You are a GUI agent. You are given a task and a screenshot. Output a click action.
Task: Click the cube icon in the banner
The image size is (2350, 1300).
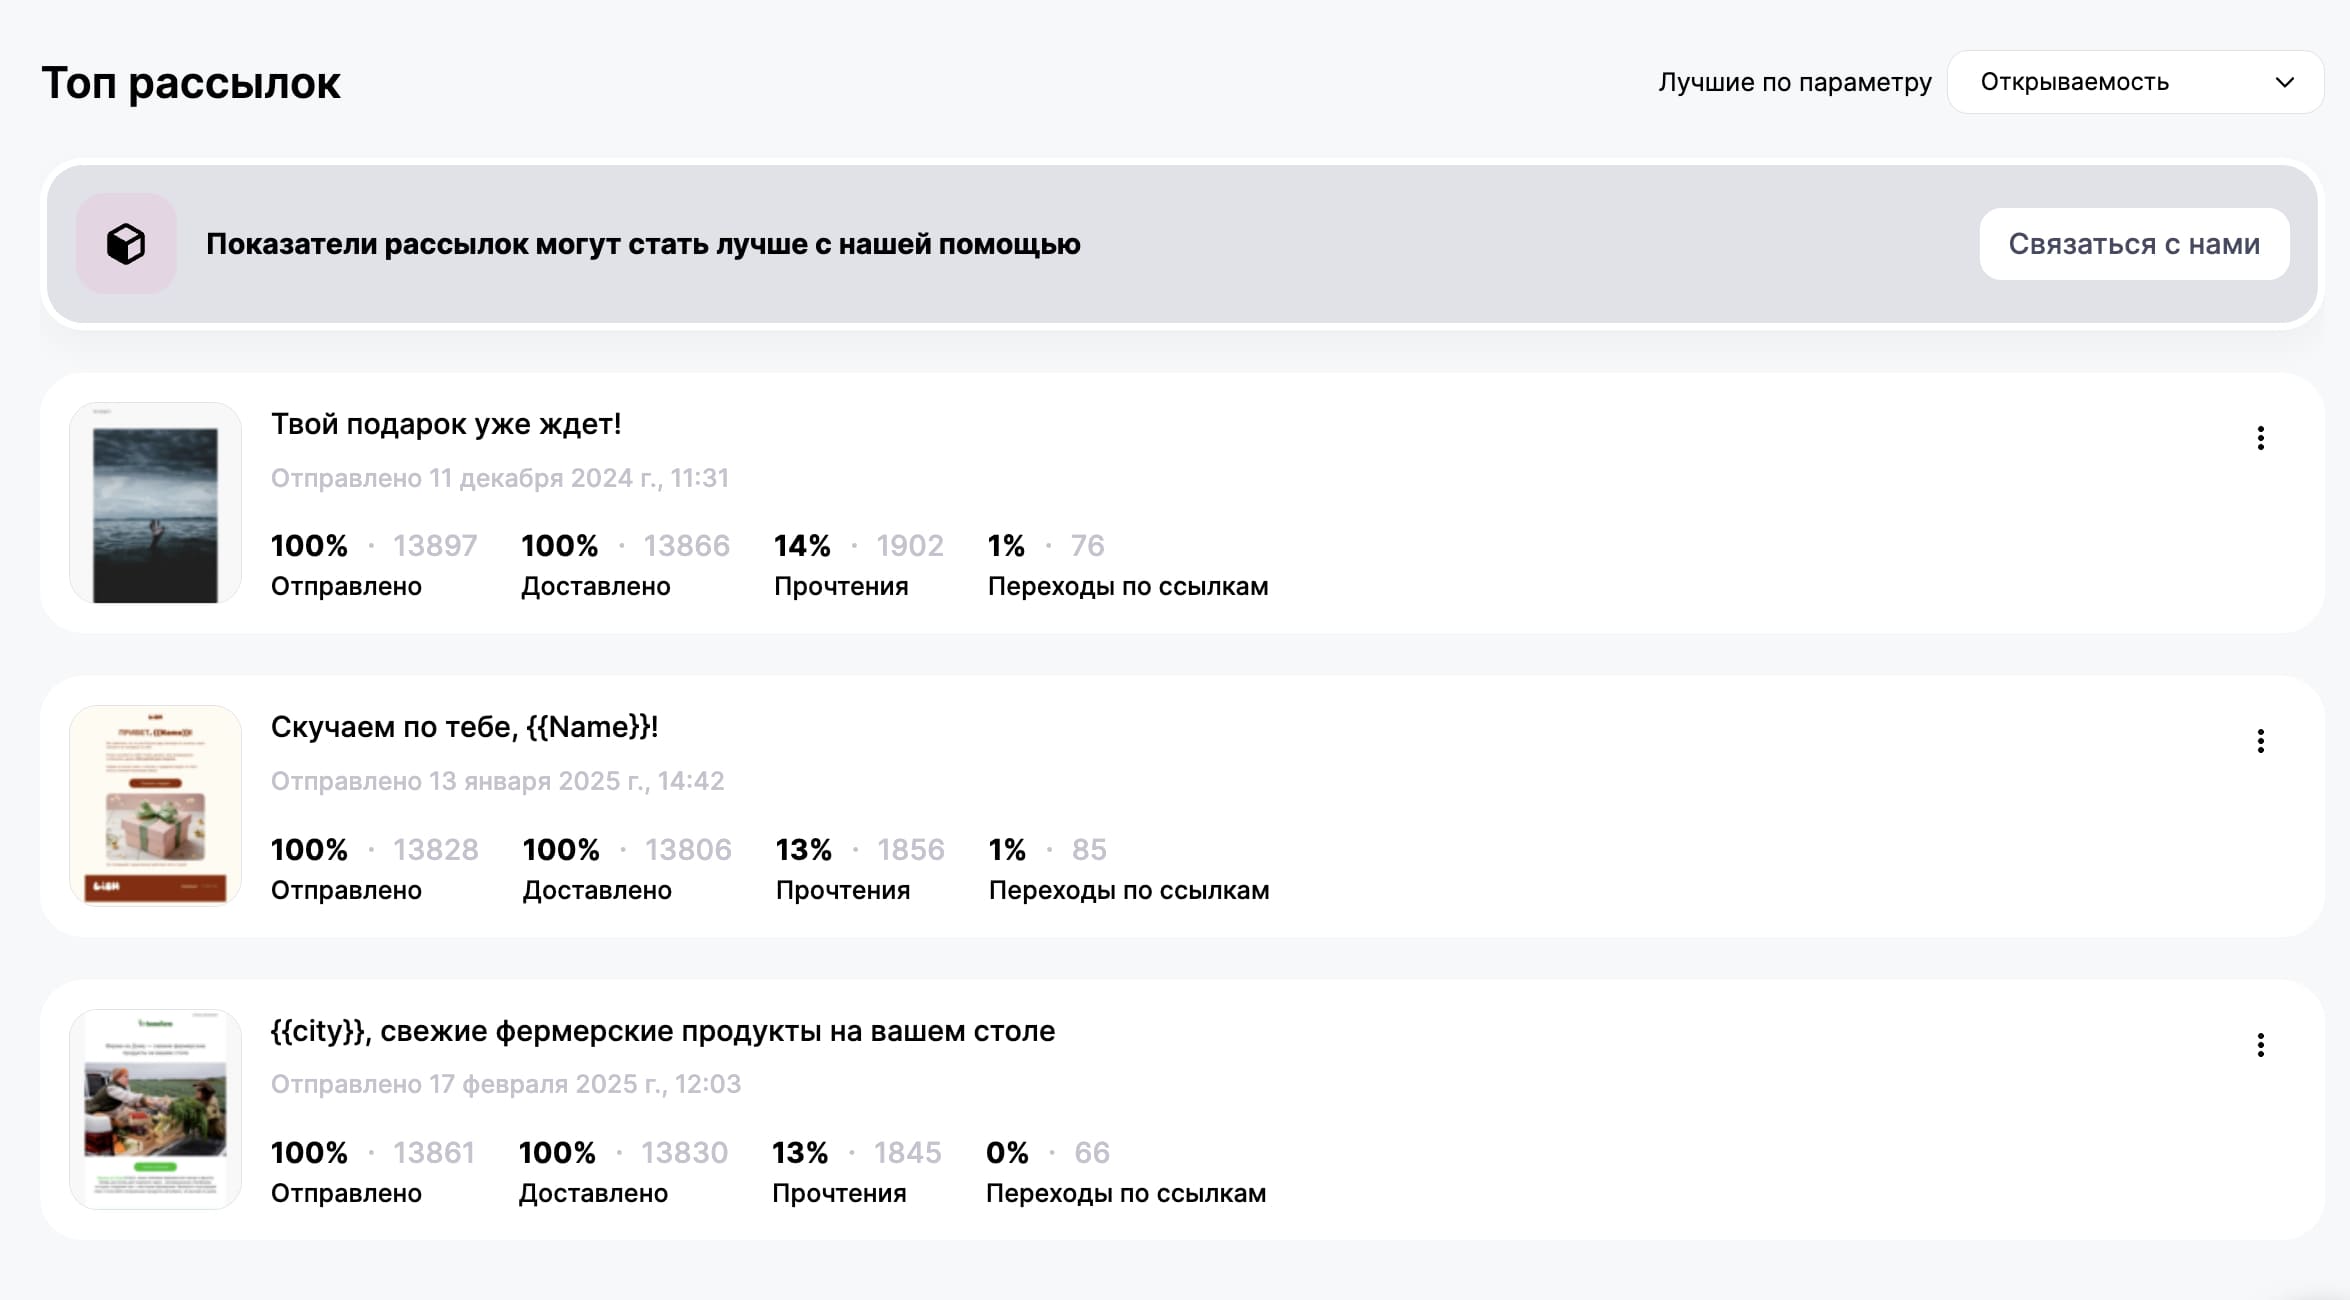click(126, 244)
